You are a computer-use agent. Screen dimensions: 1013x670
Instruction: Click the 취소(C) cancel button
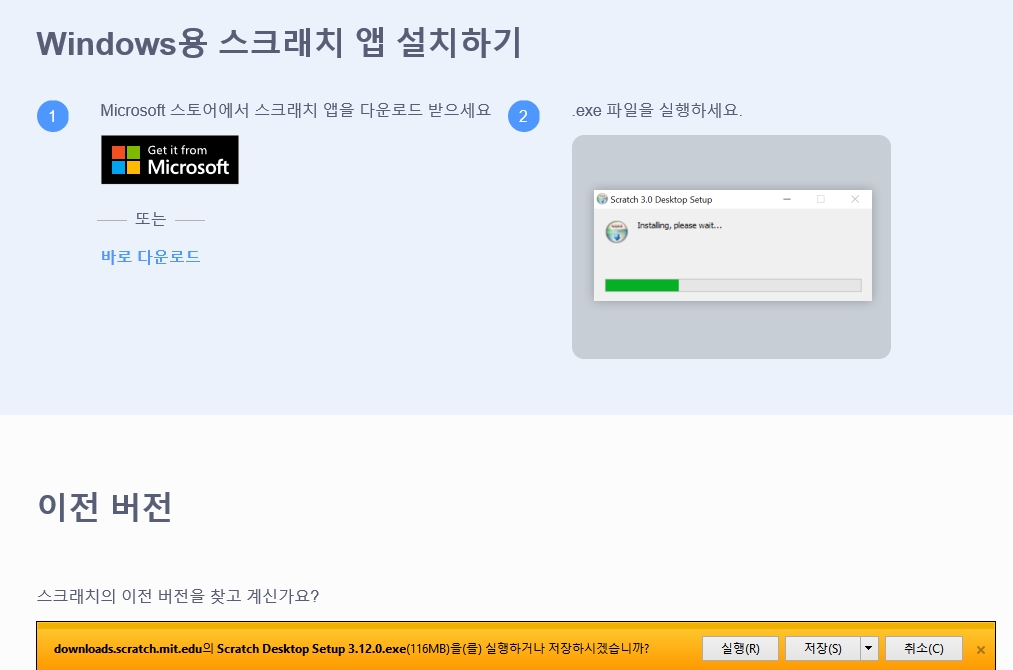[924, 648]
